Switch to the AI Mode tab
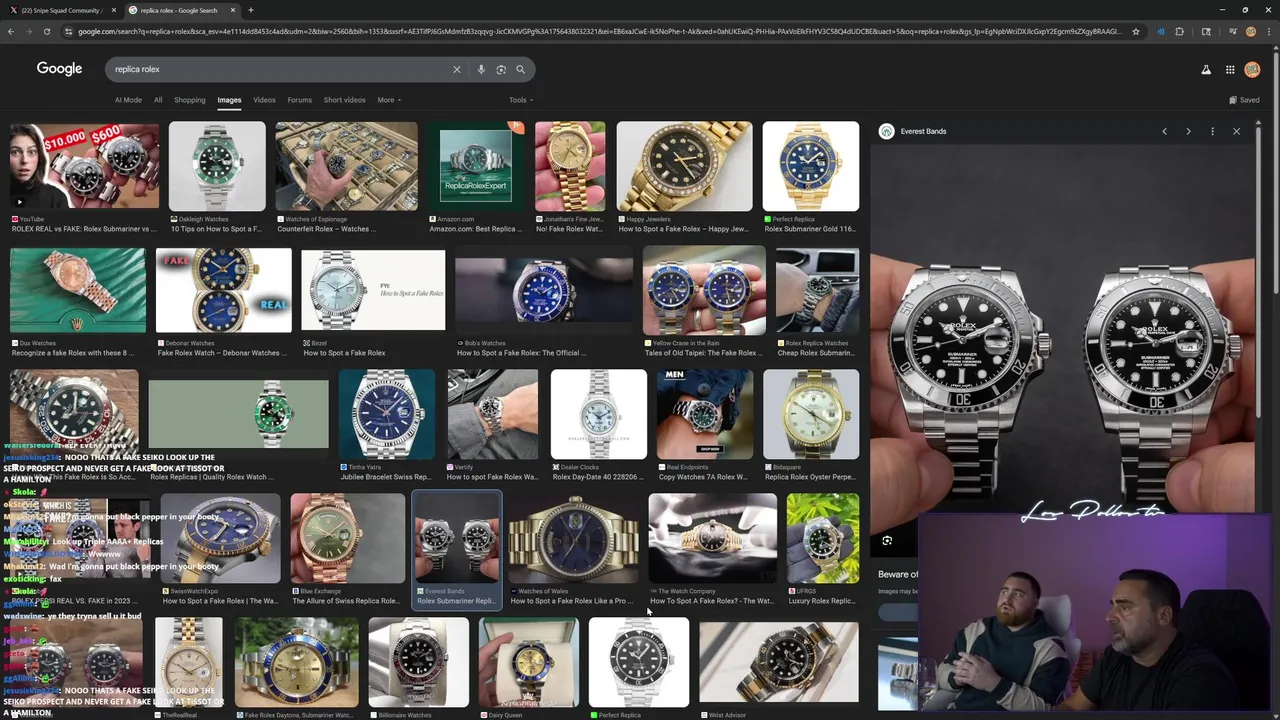Screen dimensions: 1280x720 point(128,100)
